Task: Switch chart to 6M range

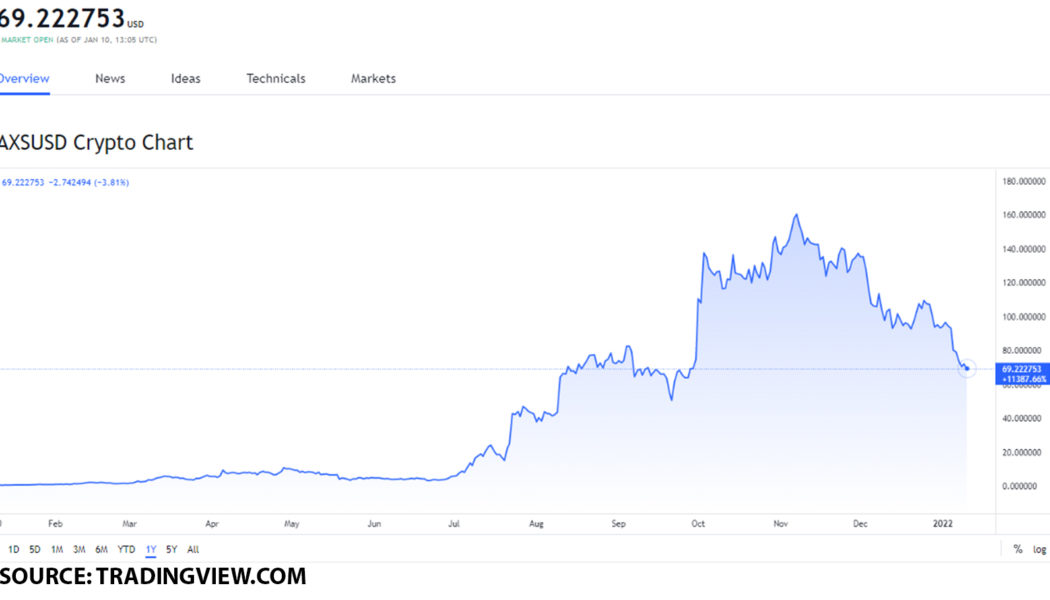Action: (x=102, y=549)
